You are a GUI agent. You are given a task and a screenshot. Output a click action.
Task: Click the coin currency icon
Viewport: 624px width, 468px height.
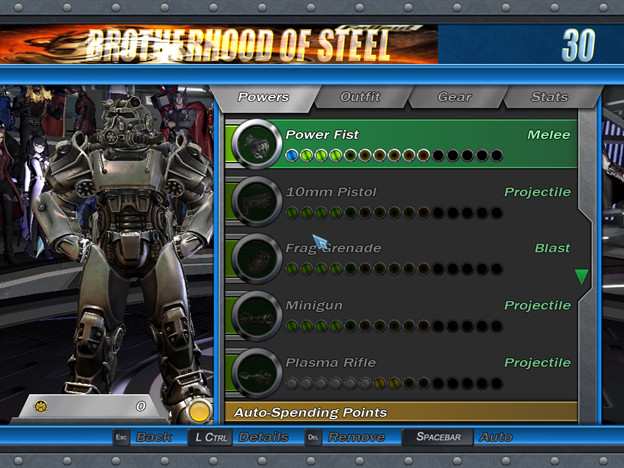coord(41,406)
